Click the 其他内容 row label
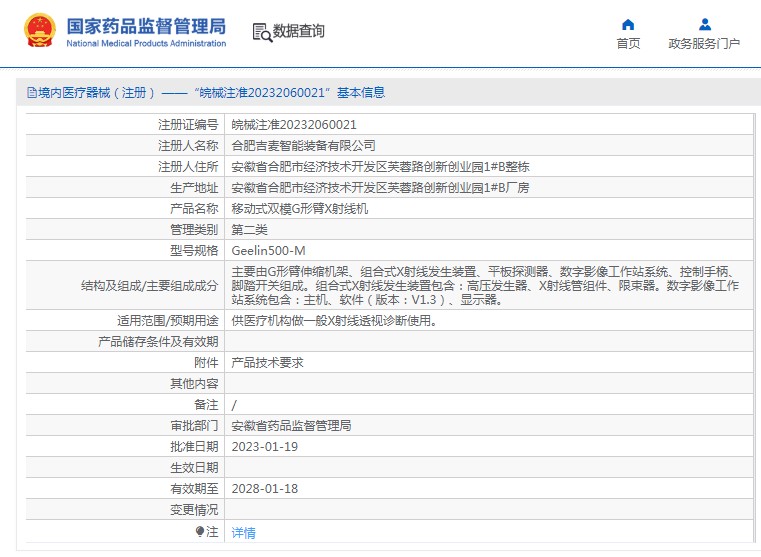Image resolution: width=761 pixels, height=557 pixels. coord(194,384)
